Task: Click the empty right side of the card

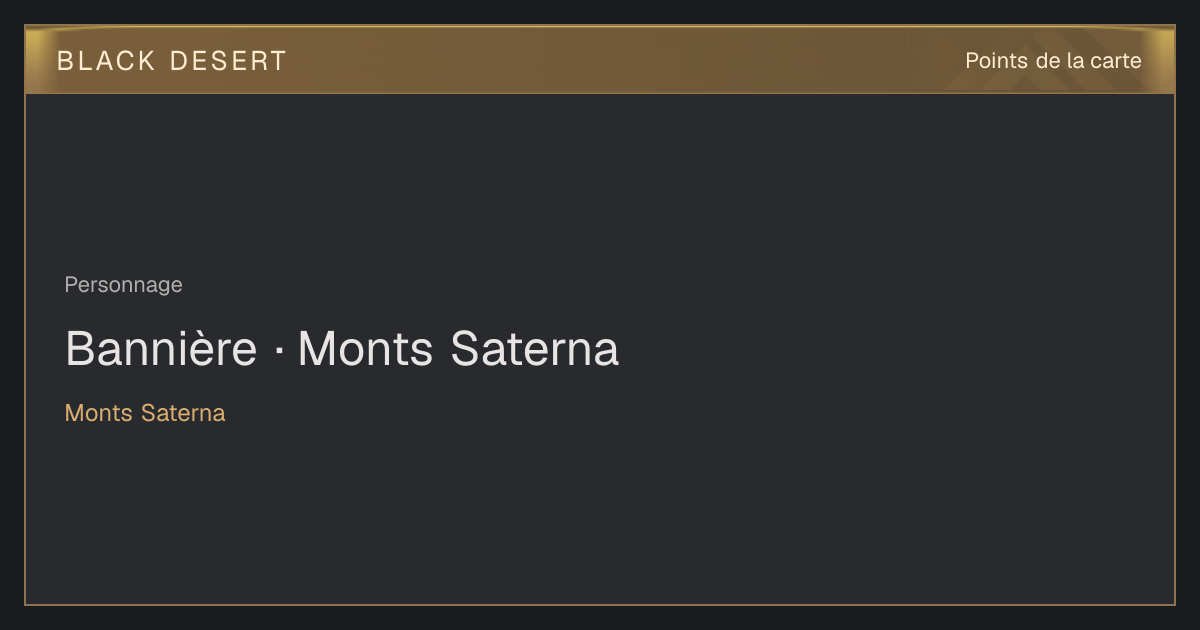Action: click(900, 350)
